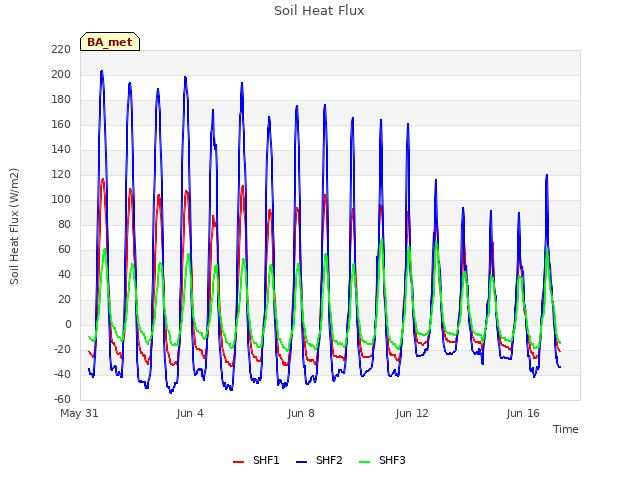Click the 80 y-axis tick label
This screenshot has width=640, height=480.
point(64,224)
